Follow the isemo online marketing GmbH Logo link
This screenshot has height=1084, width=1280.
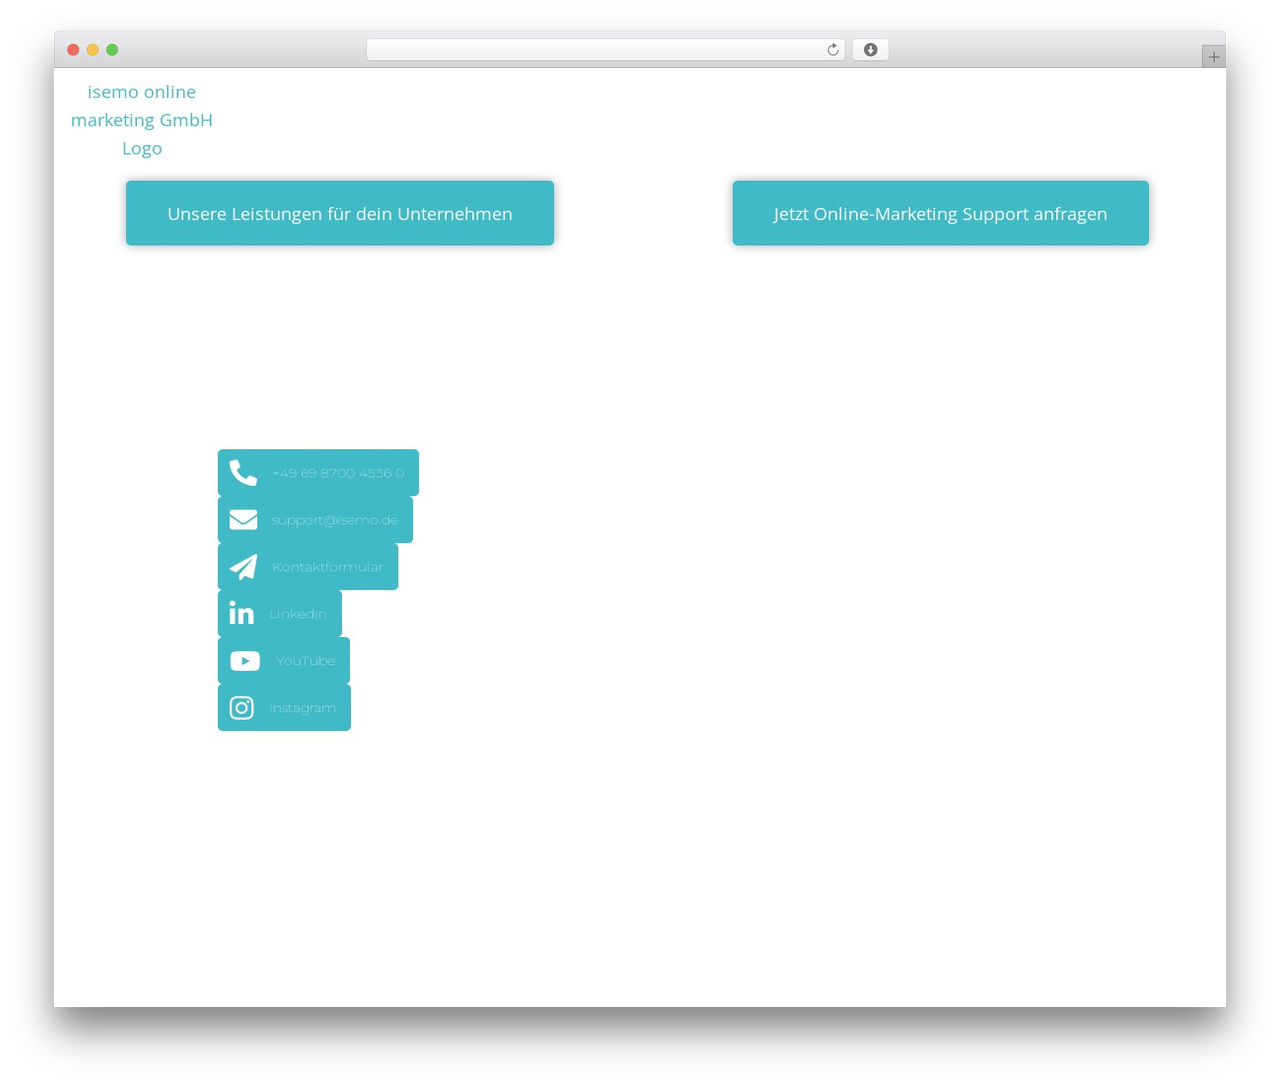tap(142, 120)
